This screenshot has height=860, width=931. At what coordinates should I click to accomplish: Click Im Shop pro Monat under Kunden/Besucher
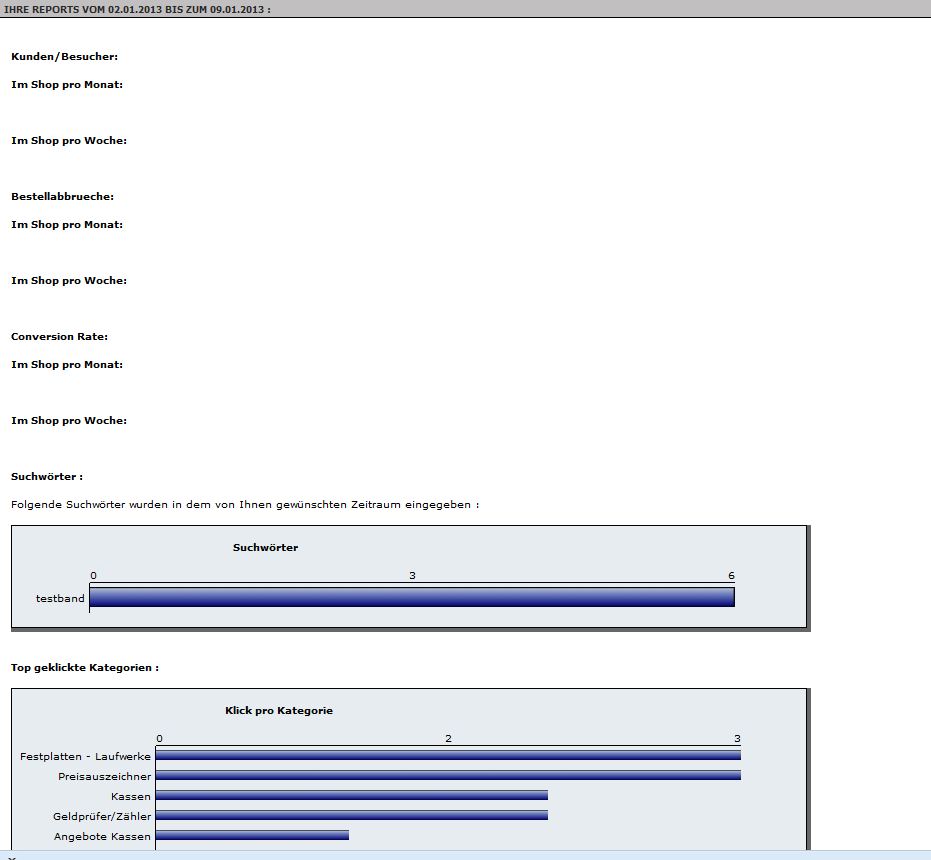[x=67, y=85]
